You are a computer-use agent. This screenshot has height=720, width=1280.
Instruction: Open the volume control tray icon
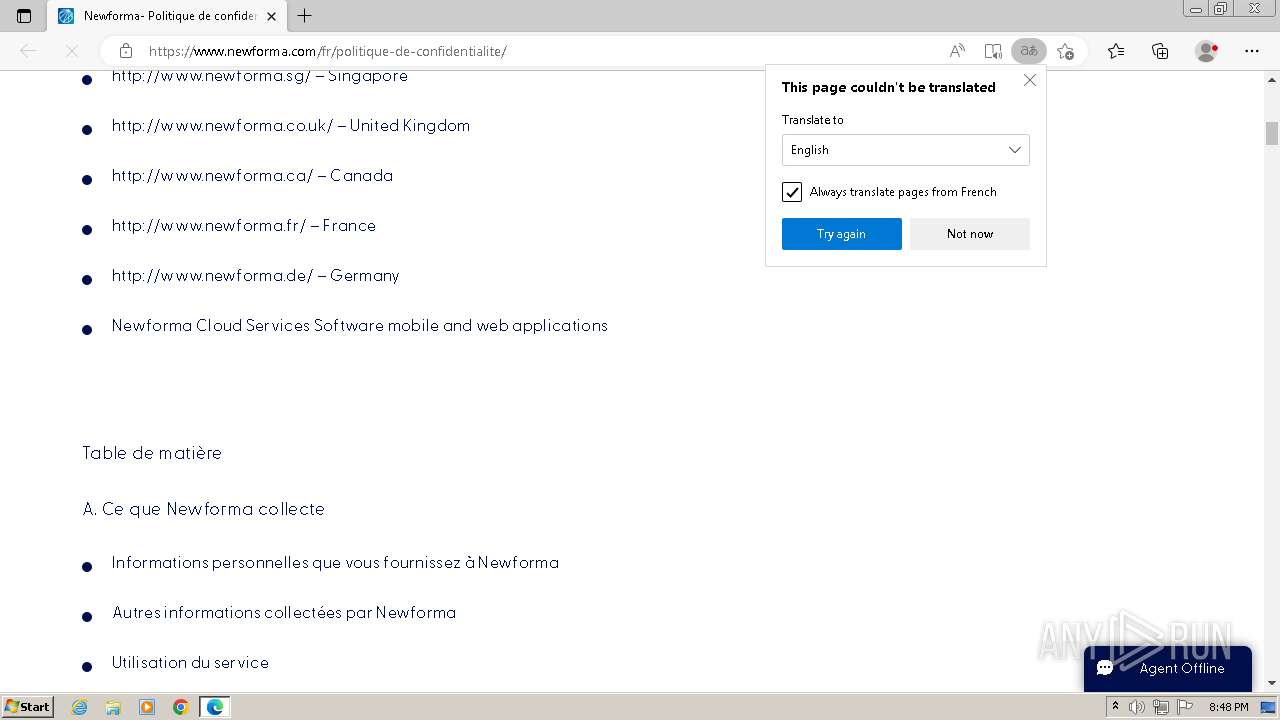click(x=1137, y=707)
